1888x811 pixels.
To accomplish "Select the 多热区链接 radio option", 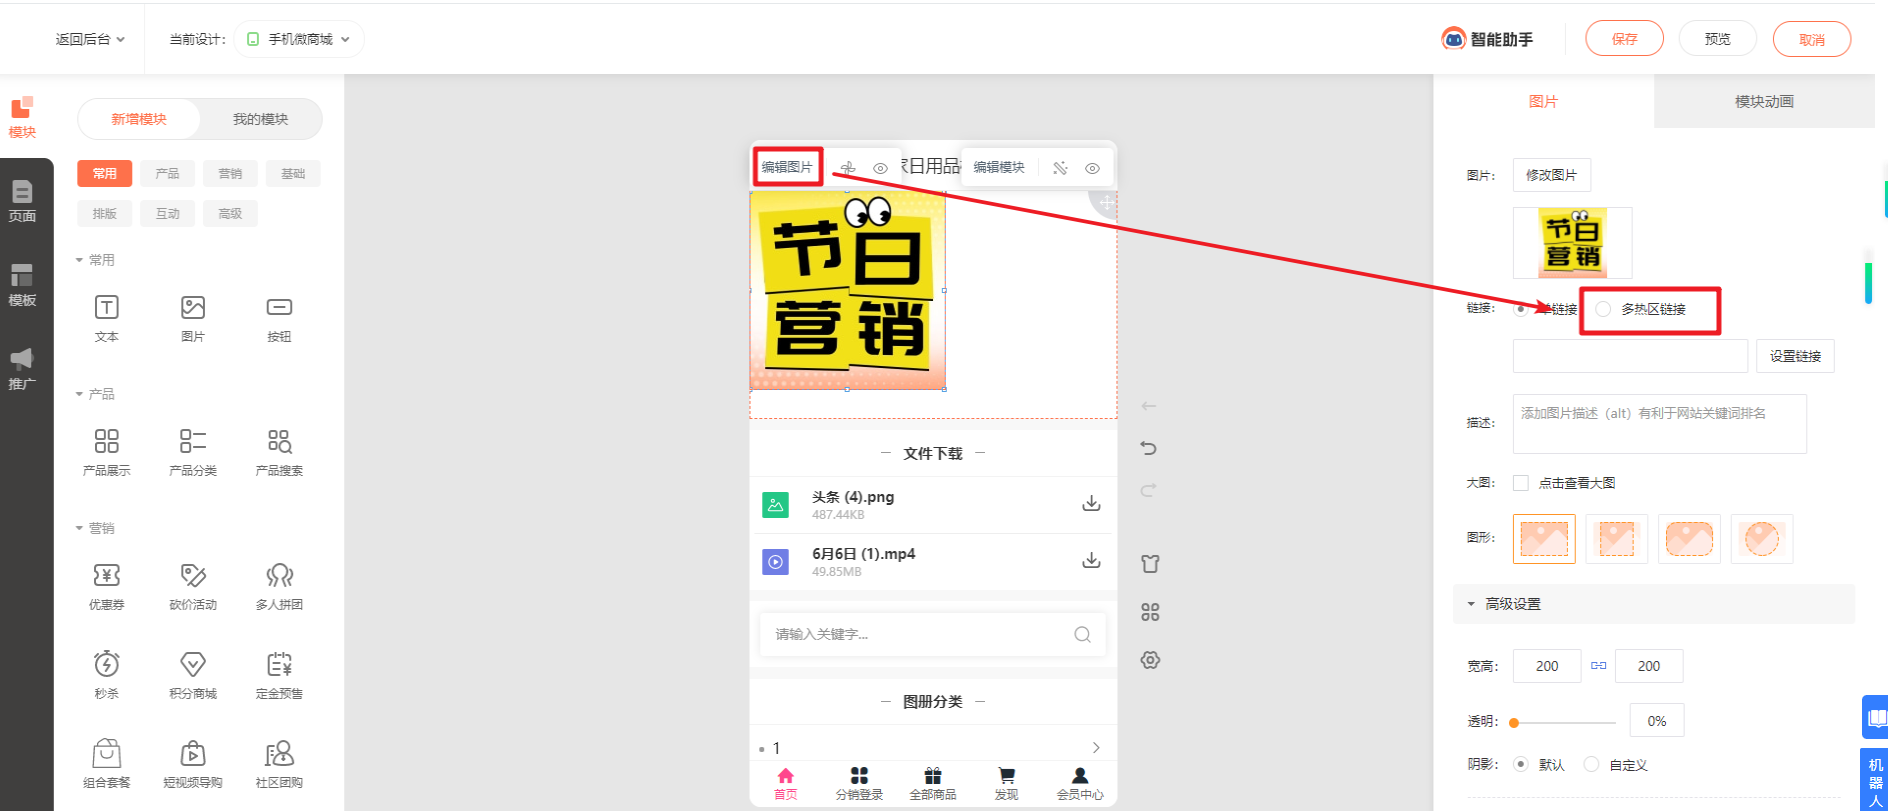I will (1604, 309).
